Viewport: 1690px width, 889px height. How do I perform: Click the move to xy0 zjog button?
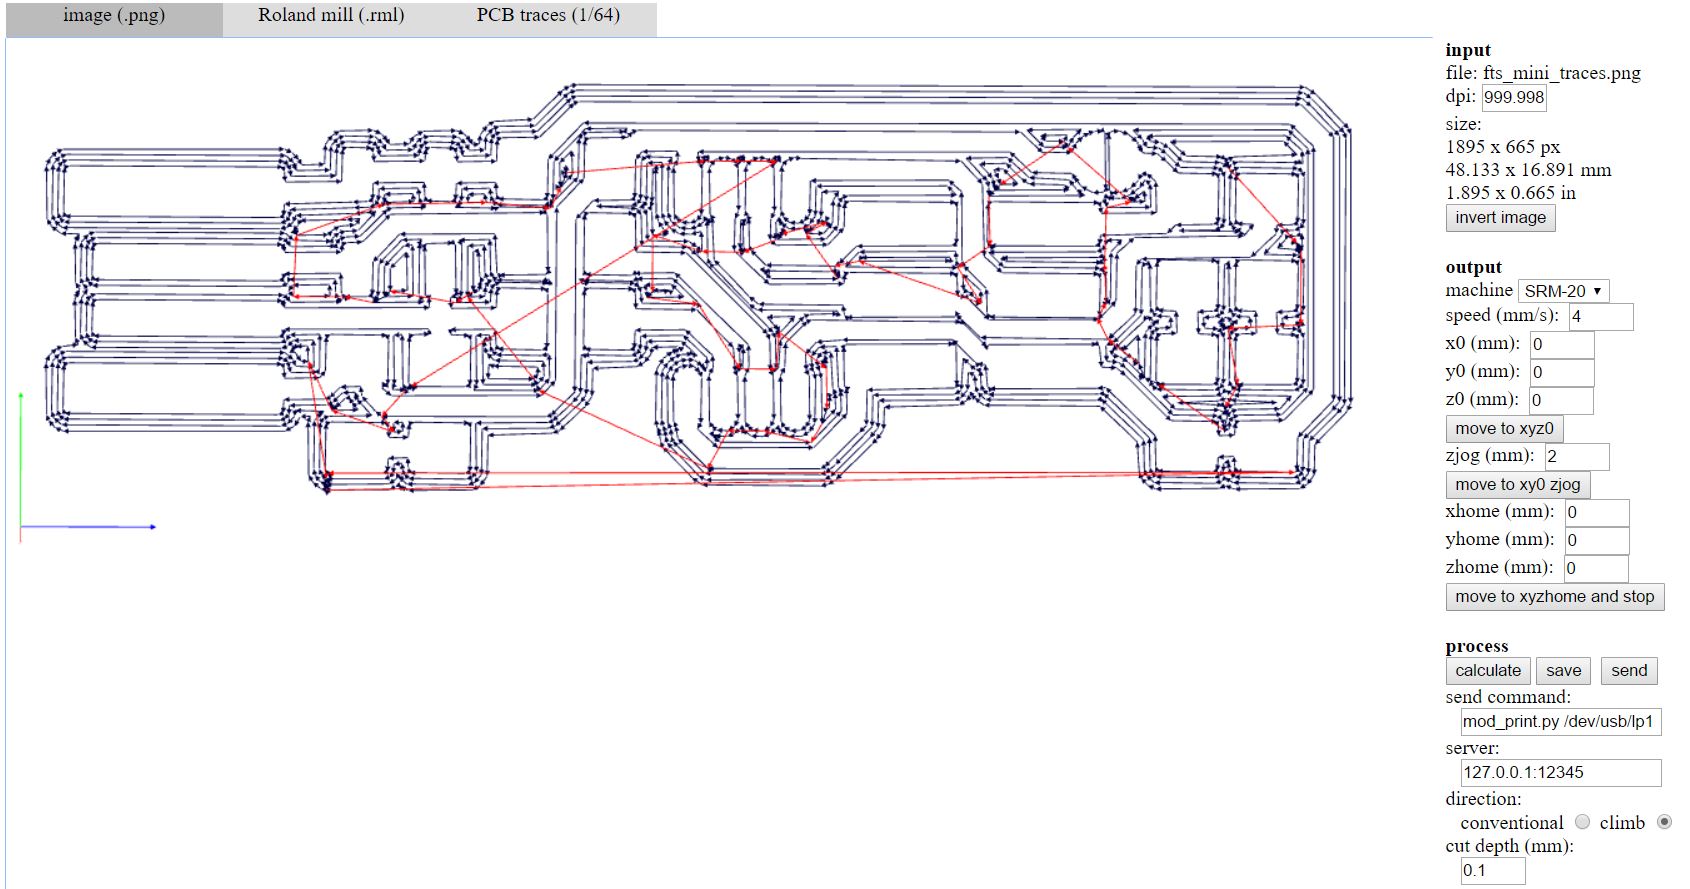[x=1517, y=485]
